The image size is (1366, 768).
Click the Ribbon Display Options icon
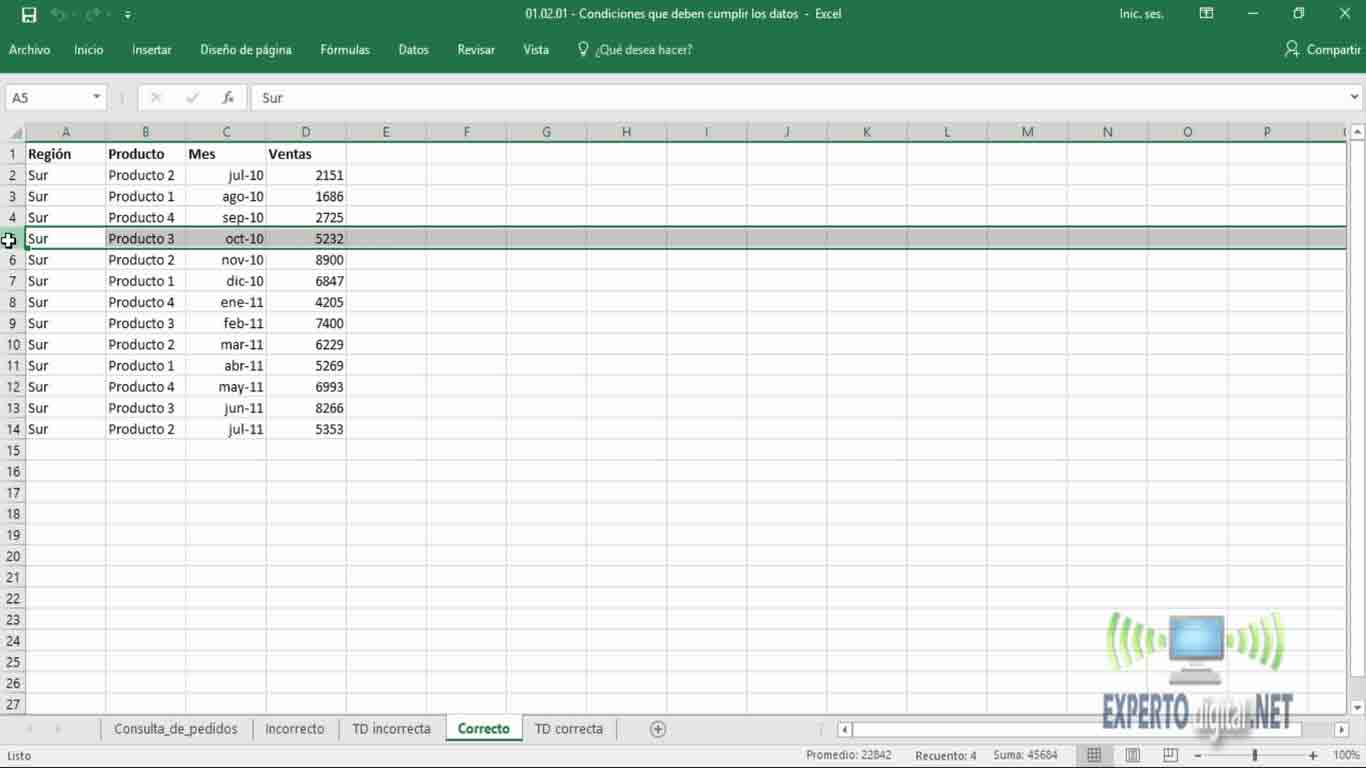pos(1207,14)
